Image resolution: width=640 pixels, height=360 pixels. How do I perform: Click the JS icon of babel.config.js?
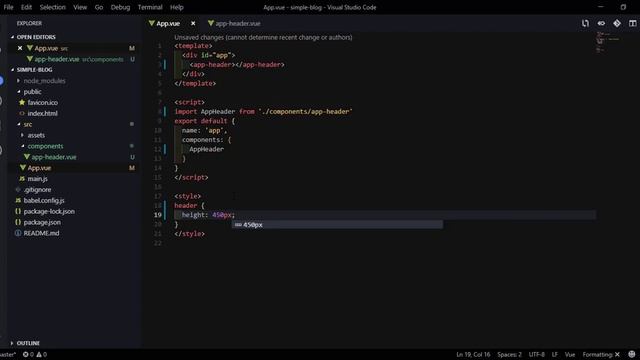pyautogui.click(x=18, y=200)
